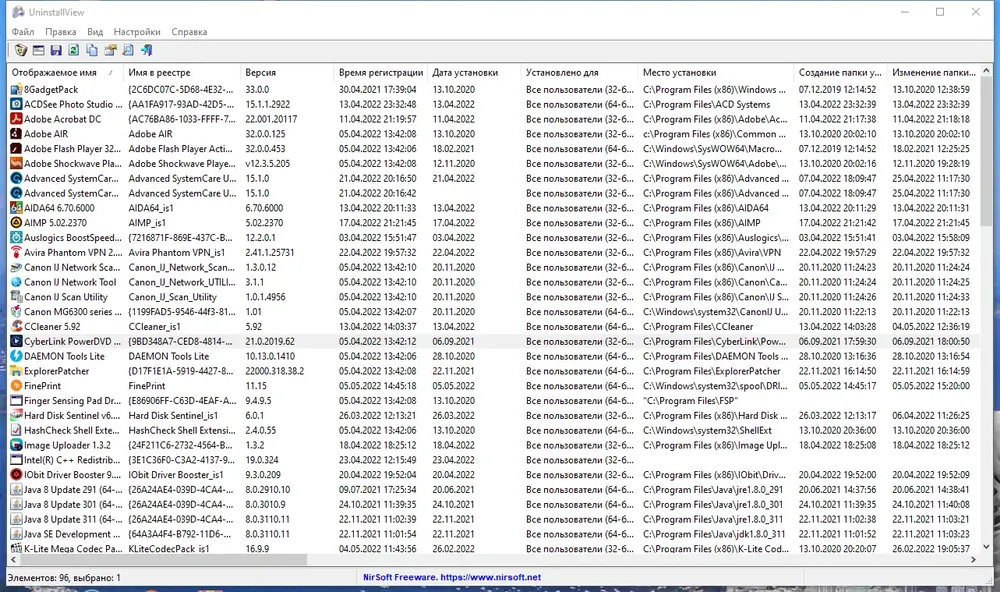Open the Вид menu
Viewport: 1000px width, 592px height.
point(95,31)
